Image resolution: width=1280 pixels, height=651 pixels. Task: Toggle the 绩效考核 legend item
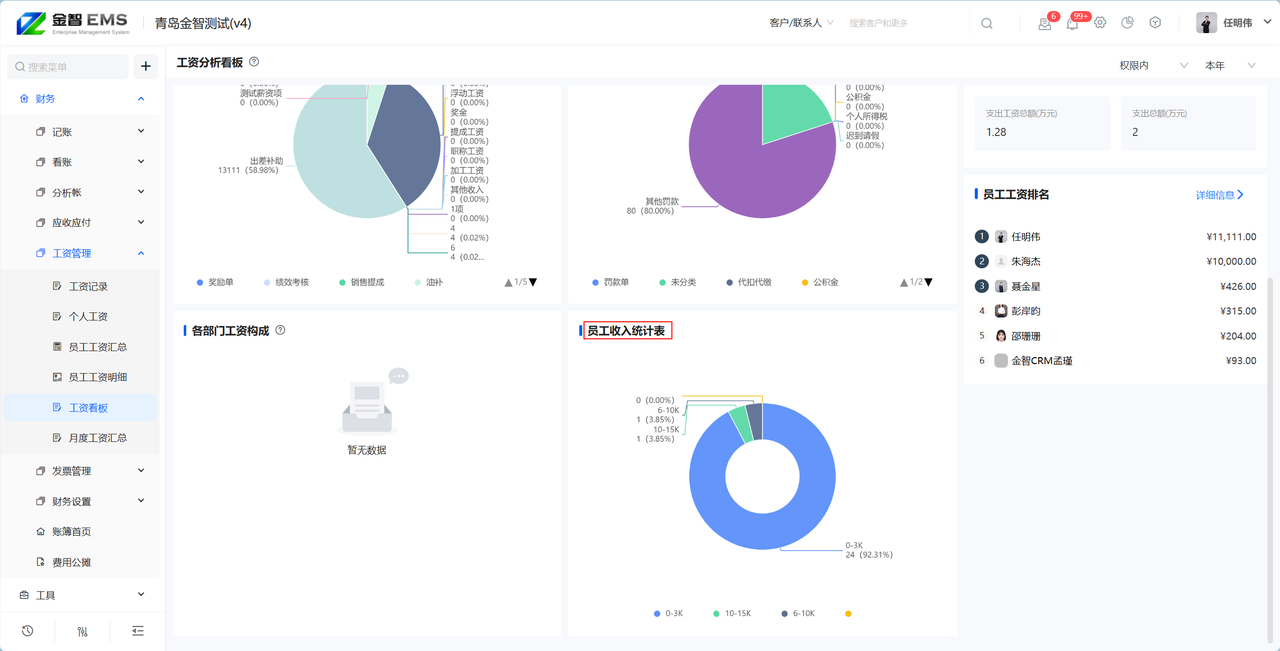pos(286,282)
